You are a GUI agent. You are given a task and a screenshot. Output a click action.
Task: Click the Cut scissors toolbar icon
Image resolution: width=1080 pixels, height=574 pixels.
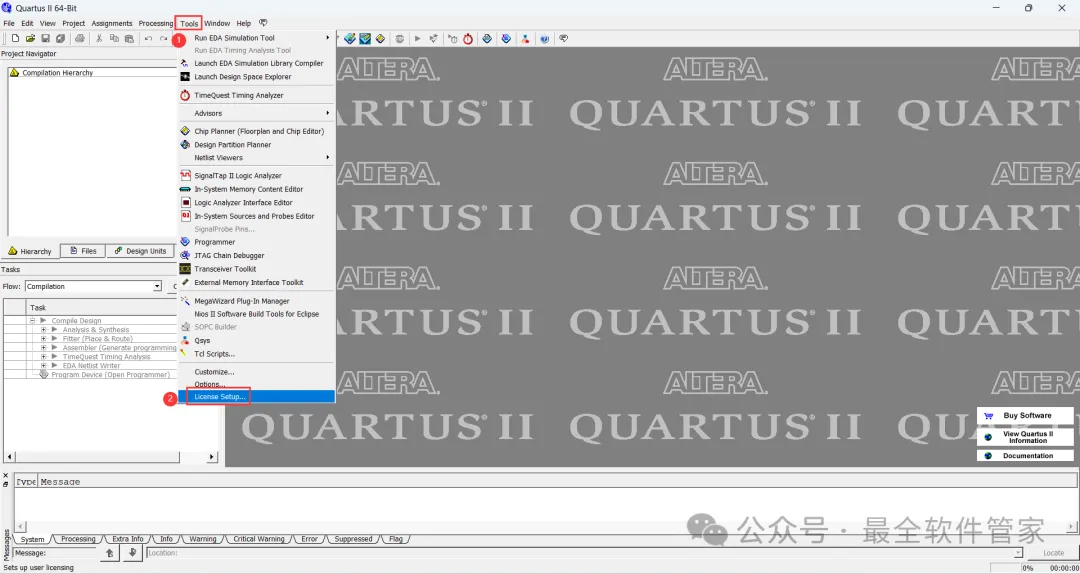coord(99,39)
